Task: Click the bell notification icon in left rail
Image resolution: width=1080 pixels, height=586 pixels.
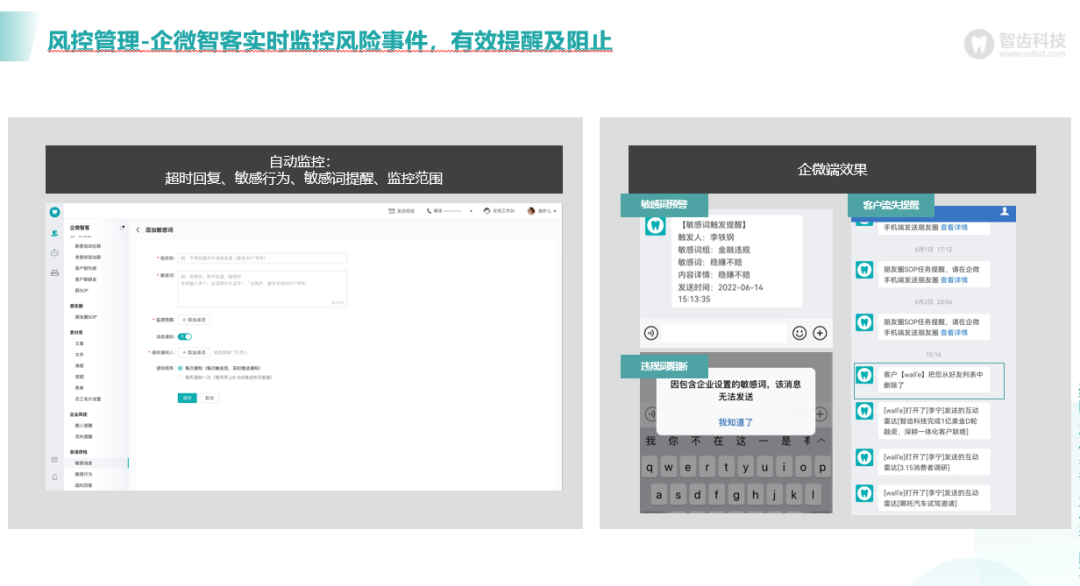Action: click(54, 477)
